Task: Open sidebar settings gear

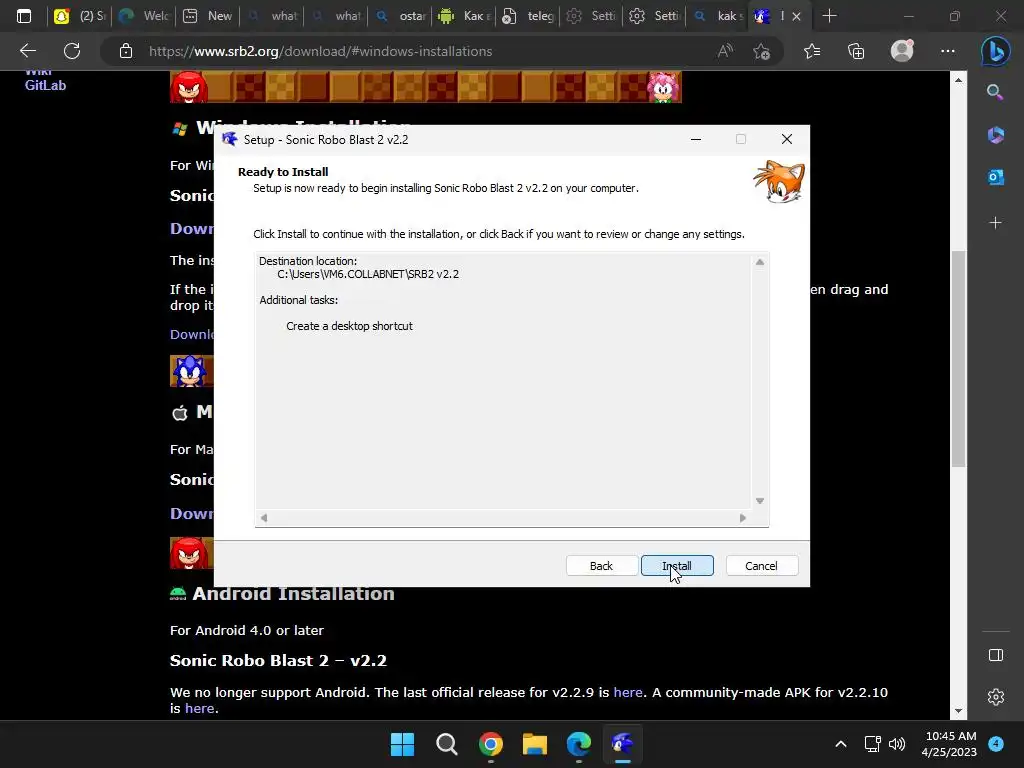Action: click(996, 697)
